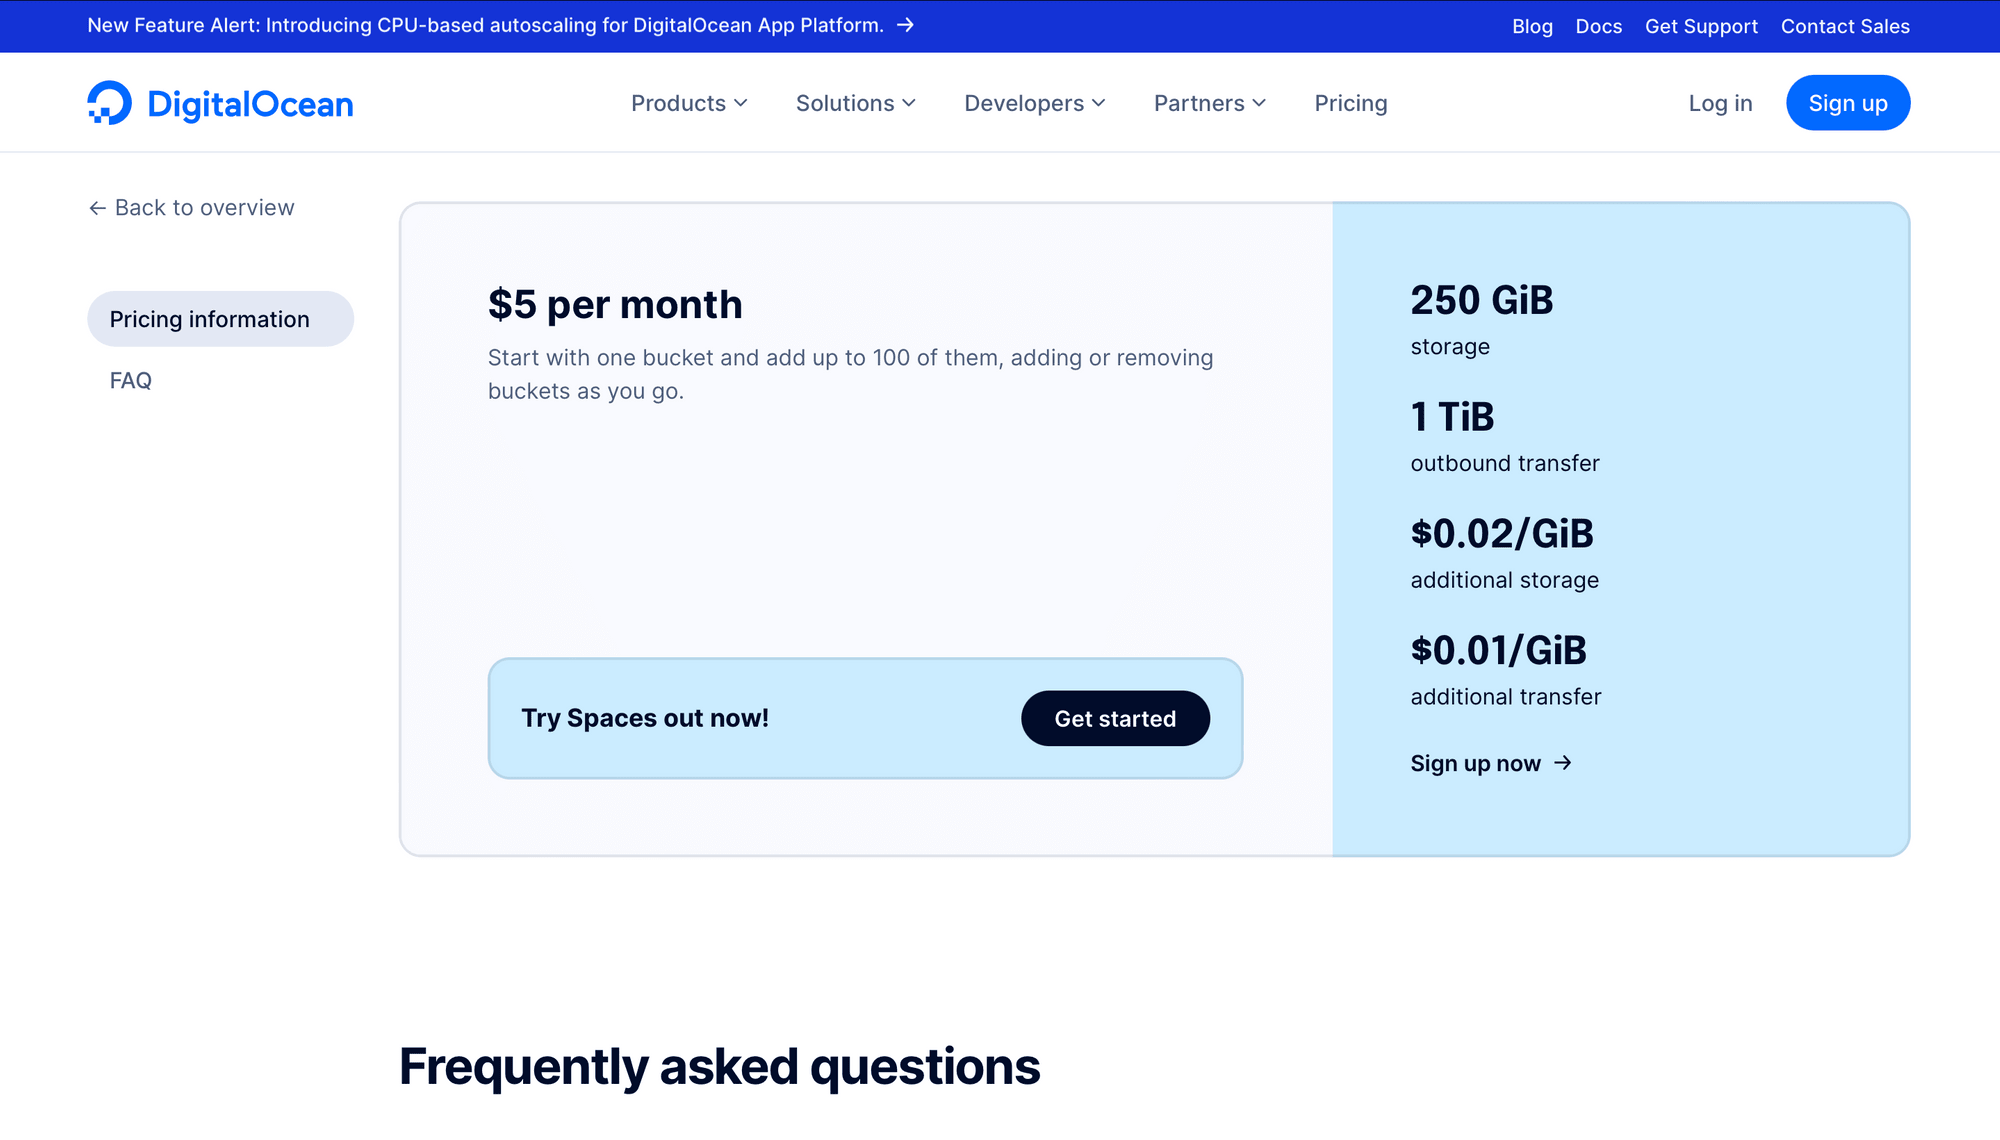
Task: Follow the Sign up now link
Action: click(1475, 763)
